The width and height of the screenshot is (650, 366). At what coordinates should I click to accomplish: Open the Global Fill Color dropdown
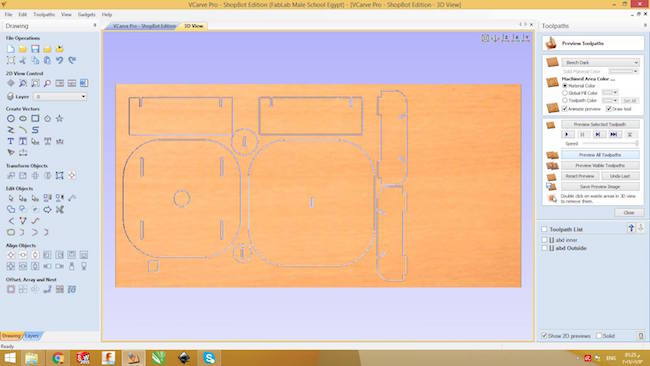click(x=610, y=92)
